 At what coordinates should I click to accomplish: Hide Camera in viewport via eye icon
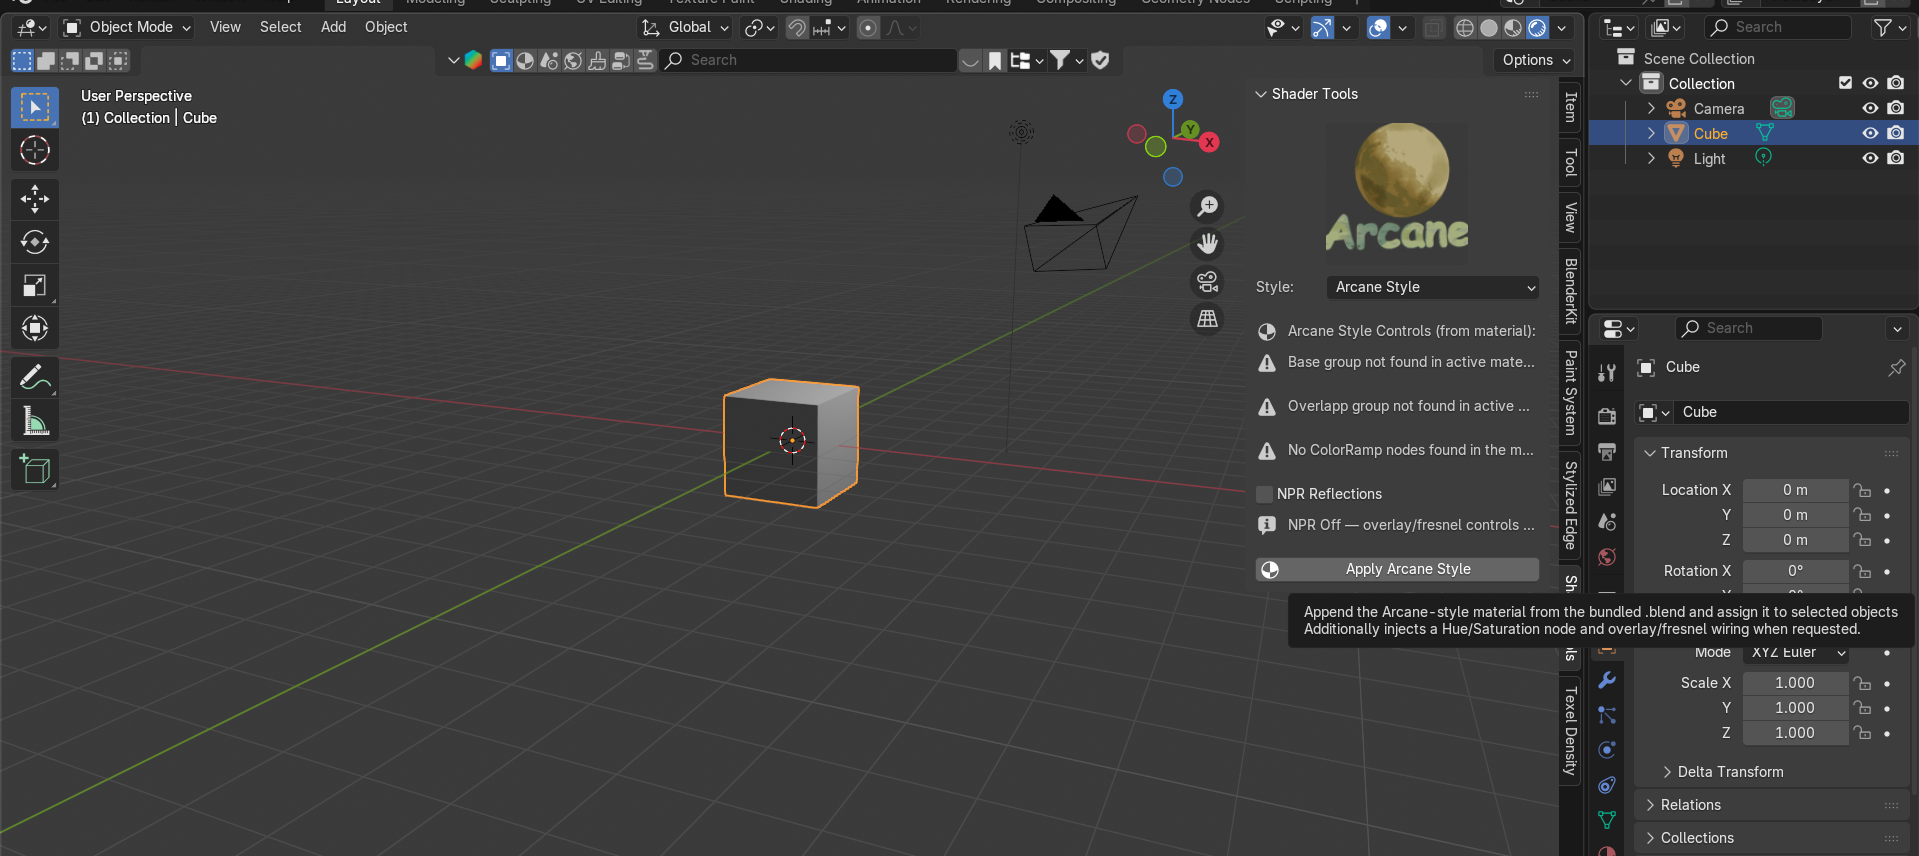tap(1870, 108)
